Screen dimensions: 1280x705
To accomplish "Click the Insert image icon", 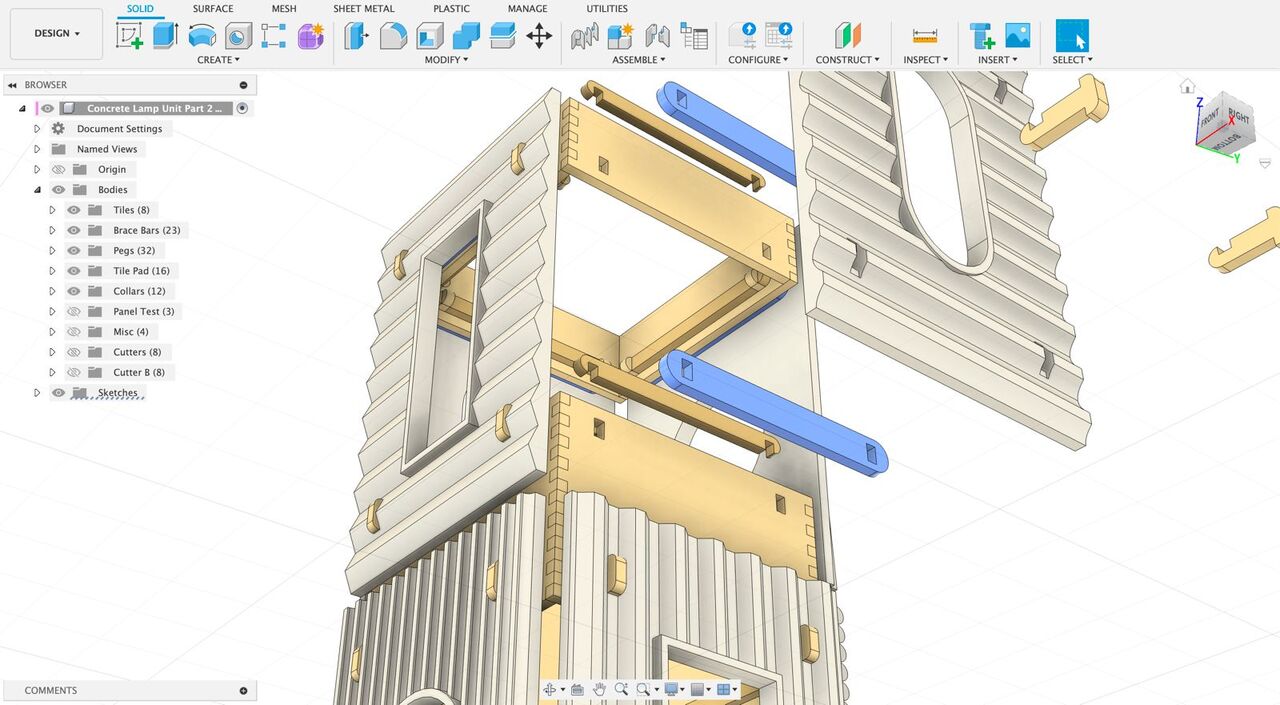I will (x=1017, y=36).
